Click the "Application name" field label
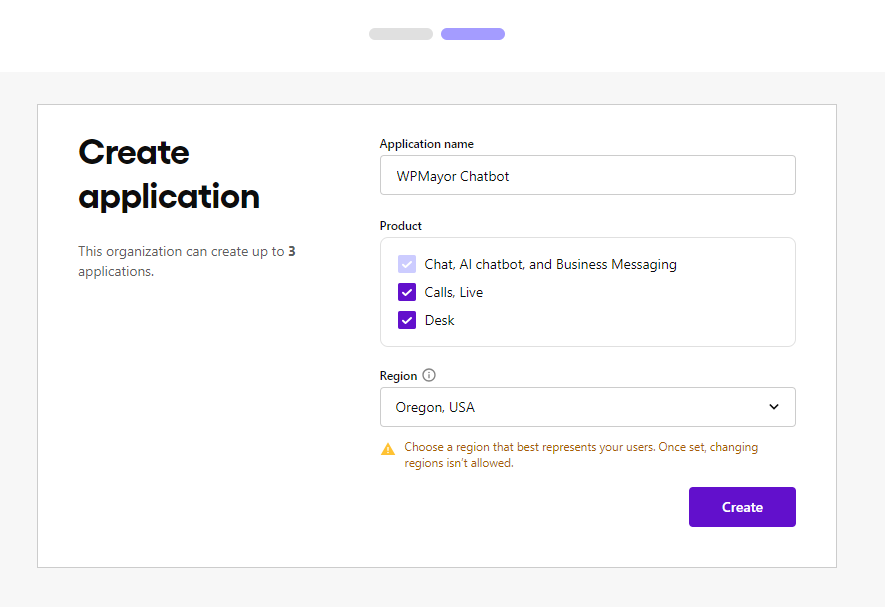 (427, 144)
